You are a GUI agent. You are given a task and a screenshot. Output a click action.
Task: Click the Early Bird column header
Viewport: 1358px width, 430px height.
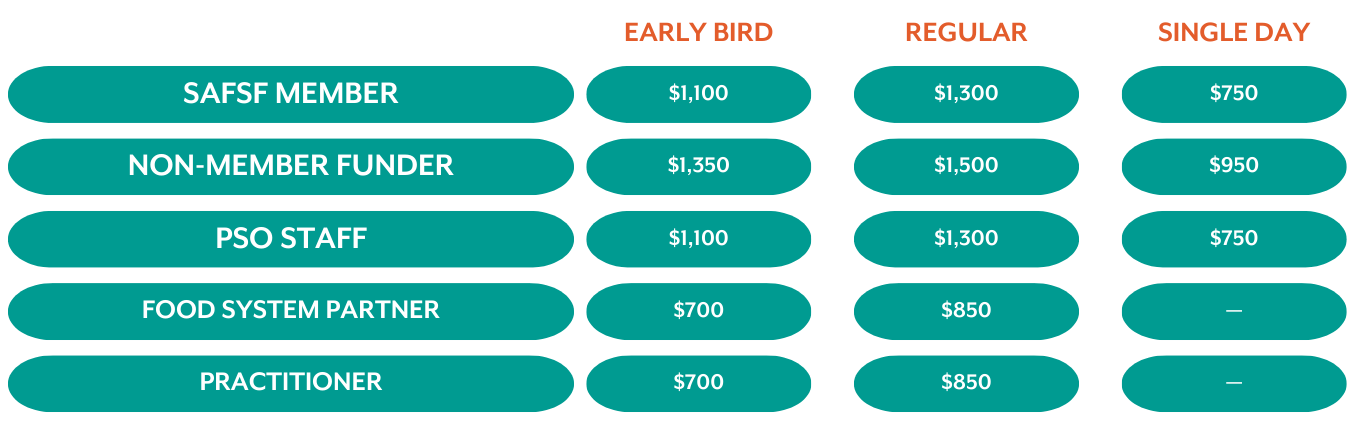(x=699, y=32)
